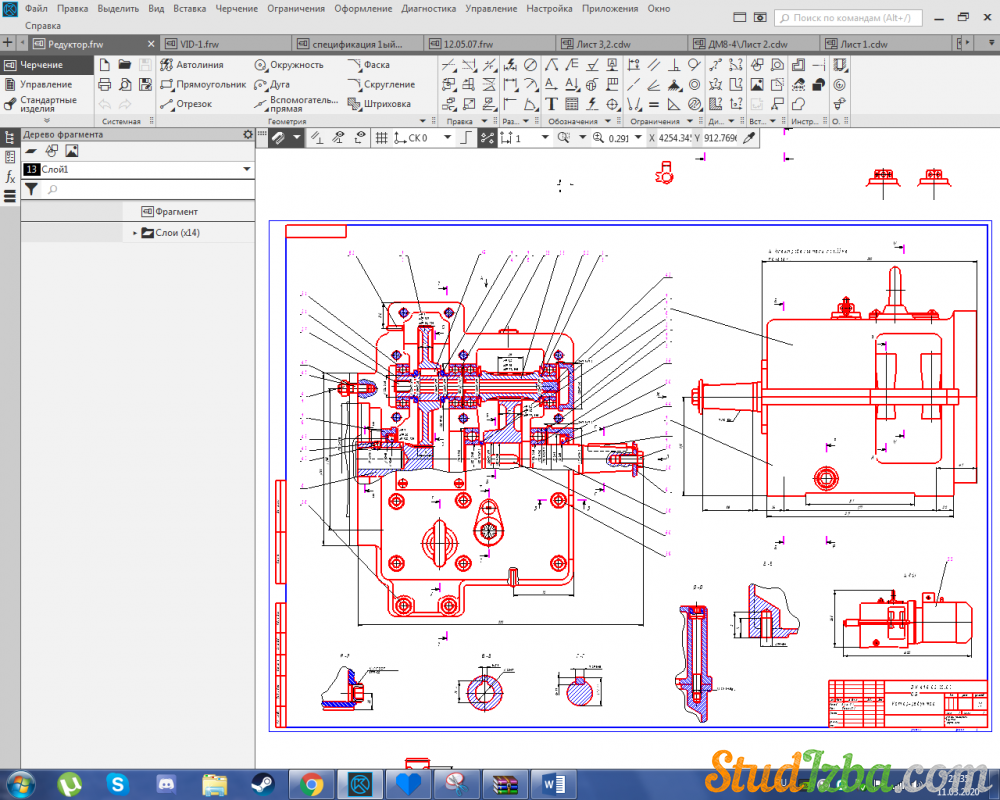The height and width of the screenshot is (800, 1000).
Task: Toggle the grid display button
Action: 381,138
